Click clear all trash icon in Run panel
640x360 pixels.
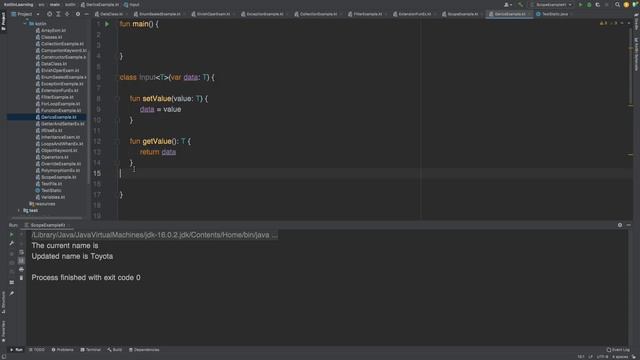21,278
